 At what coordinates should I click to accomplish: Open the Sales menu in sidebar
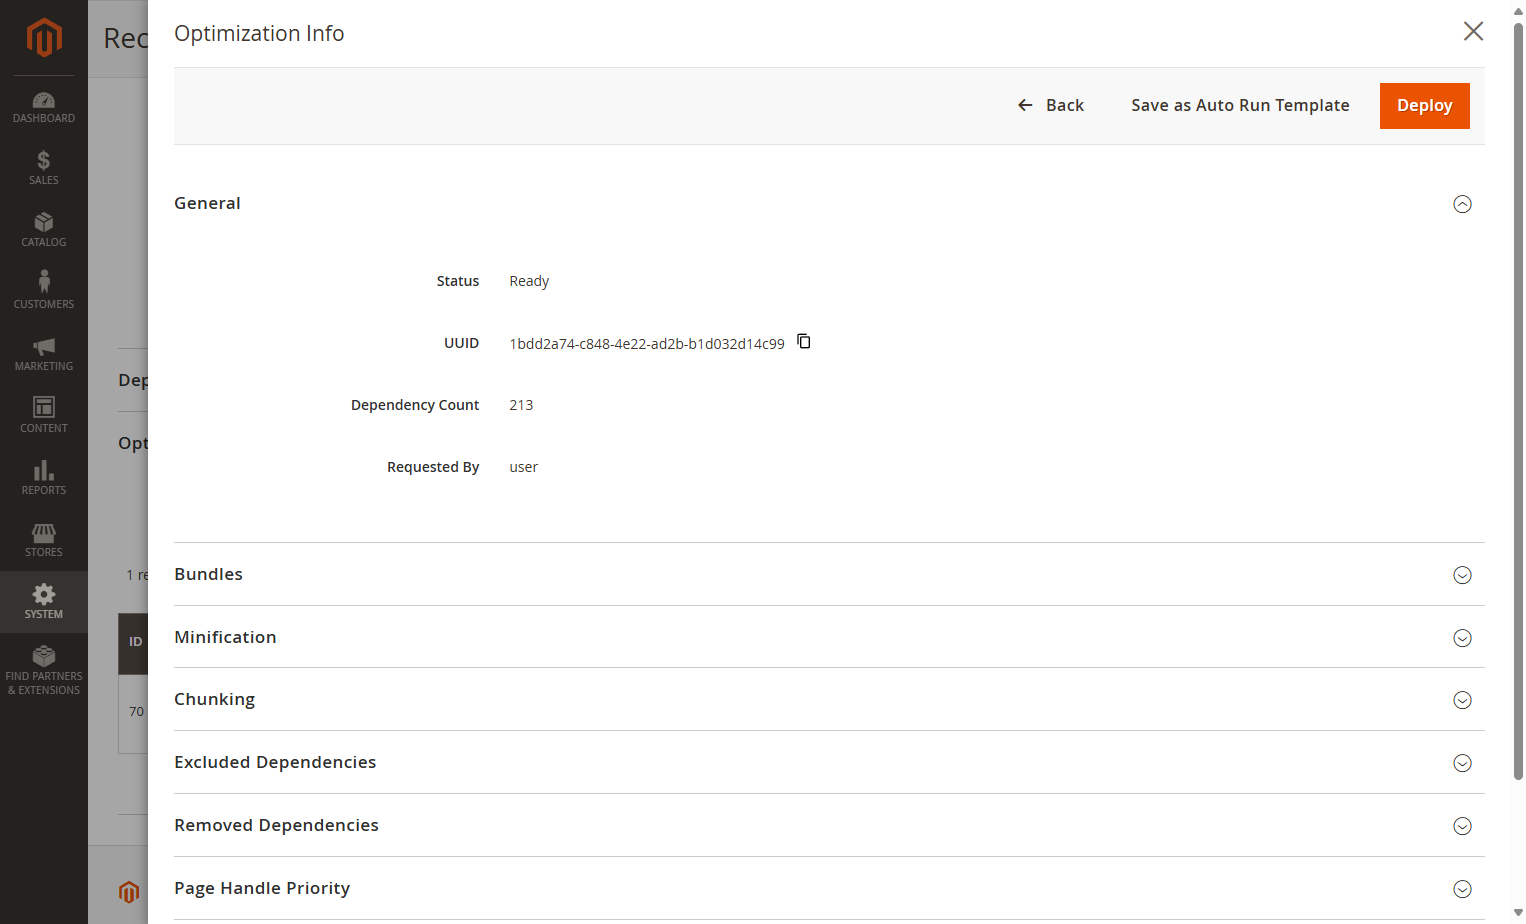tap(44, 168)
